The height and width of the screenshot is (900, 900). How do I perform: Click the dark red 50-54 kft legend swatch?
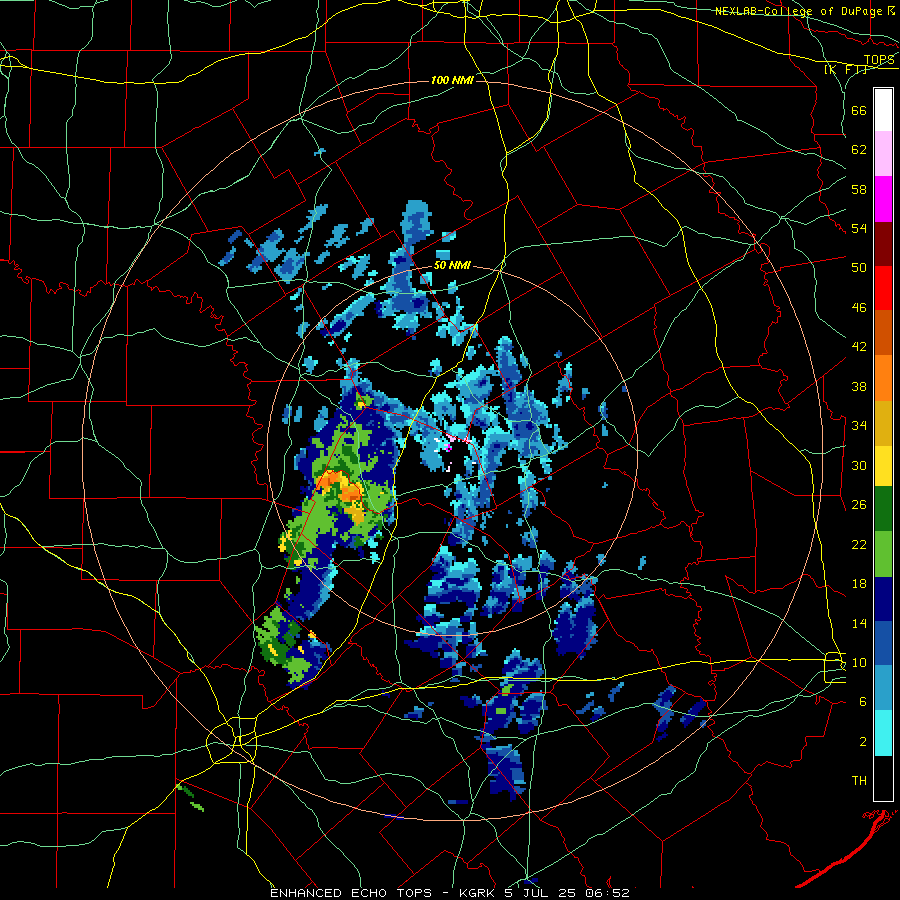pos(883,244)
